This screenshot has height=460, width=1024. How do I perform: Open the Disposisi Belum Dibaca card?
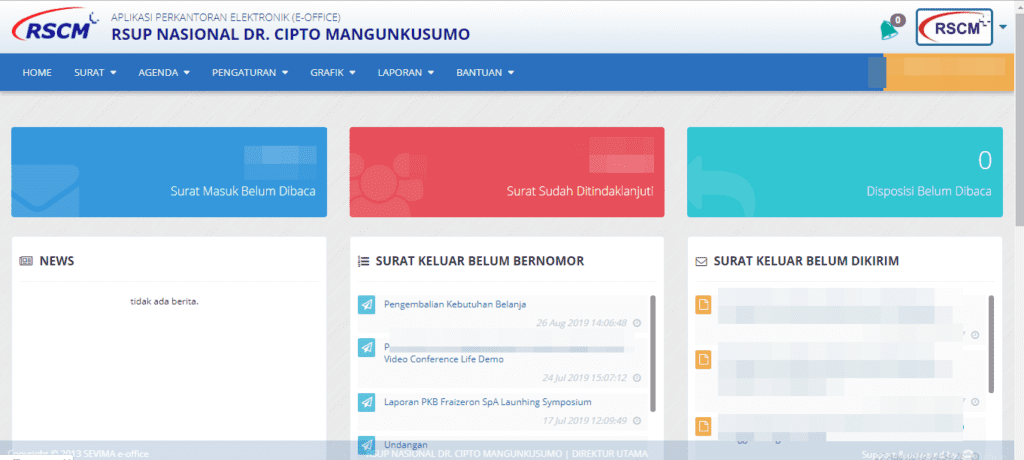pyautogui.click(x=844, y=172)
